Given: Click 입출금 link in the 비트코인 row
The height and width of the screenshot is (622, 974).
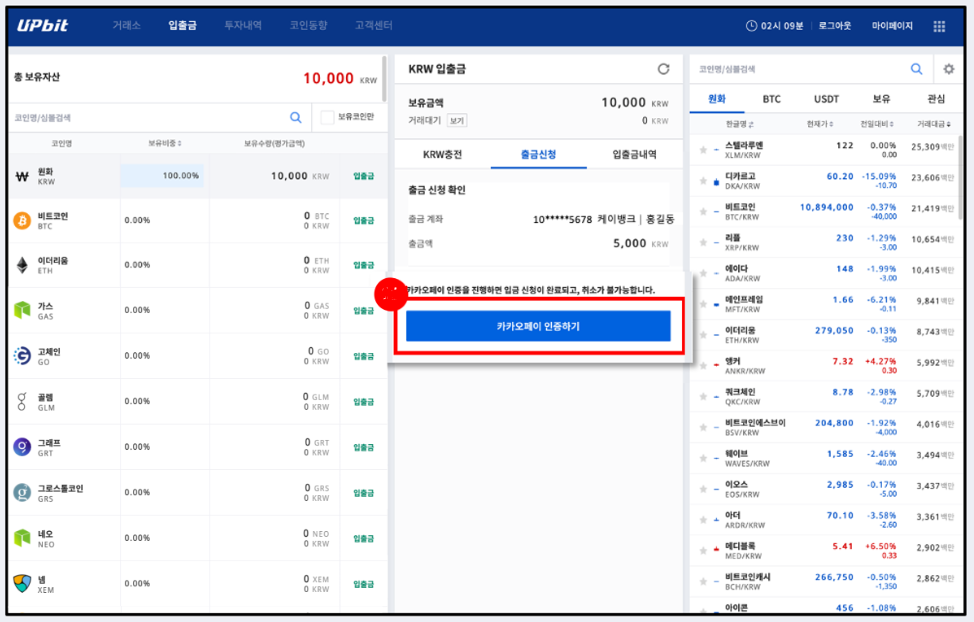Looking at the screenshot, I should pyautogui.click(x=363, y=221).
